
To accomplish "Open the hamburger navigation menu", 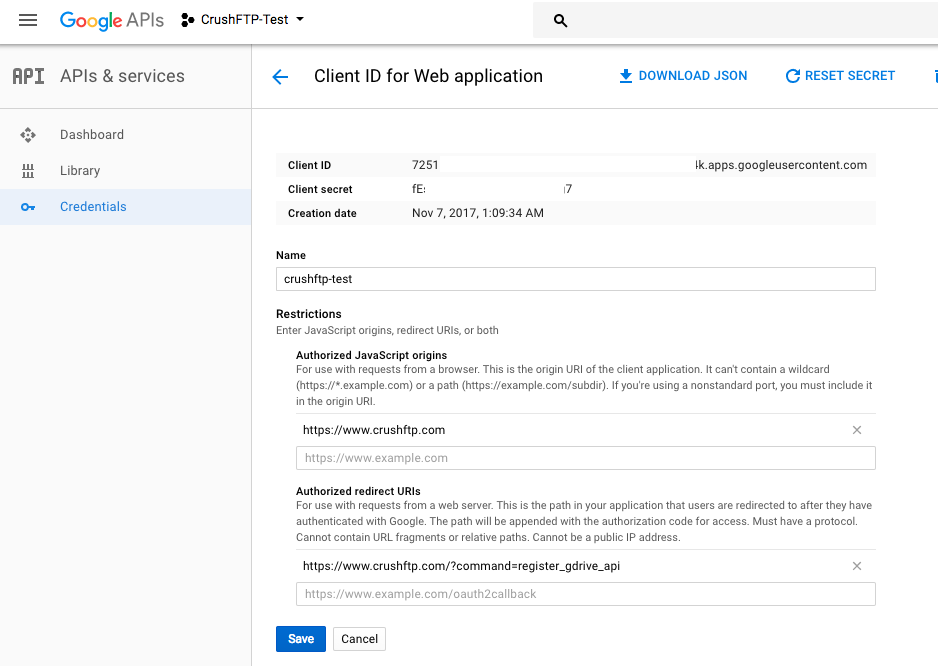I will [x=28, y=20].
